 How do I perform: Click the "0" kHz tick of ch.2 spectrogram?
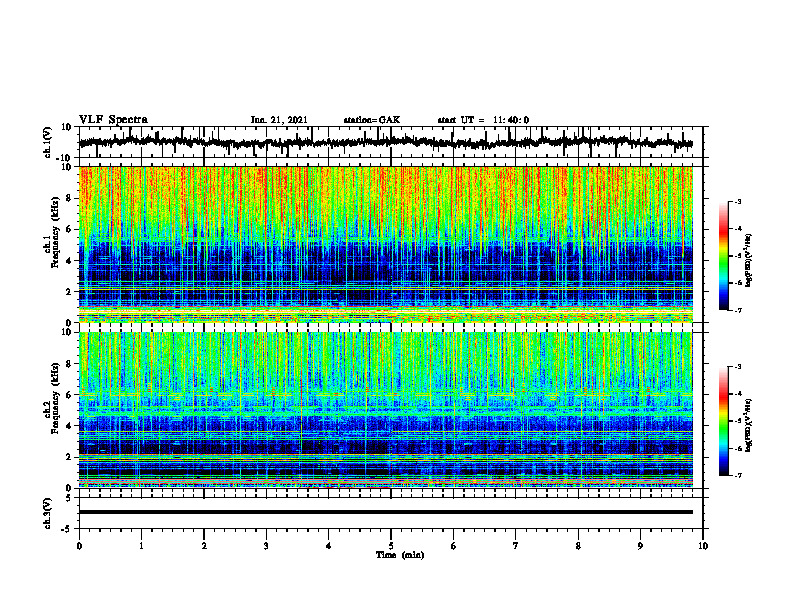(x=69, y=488)
